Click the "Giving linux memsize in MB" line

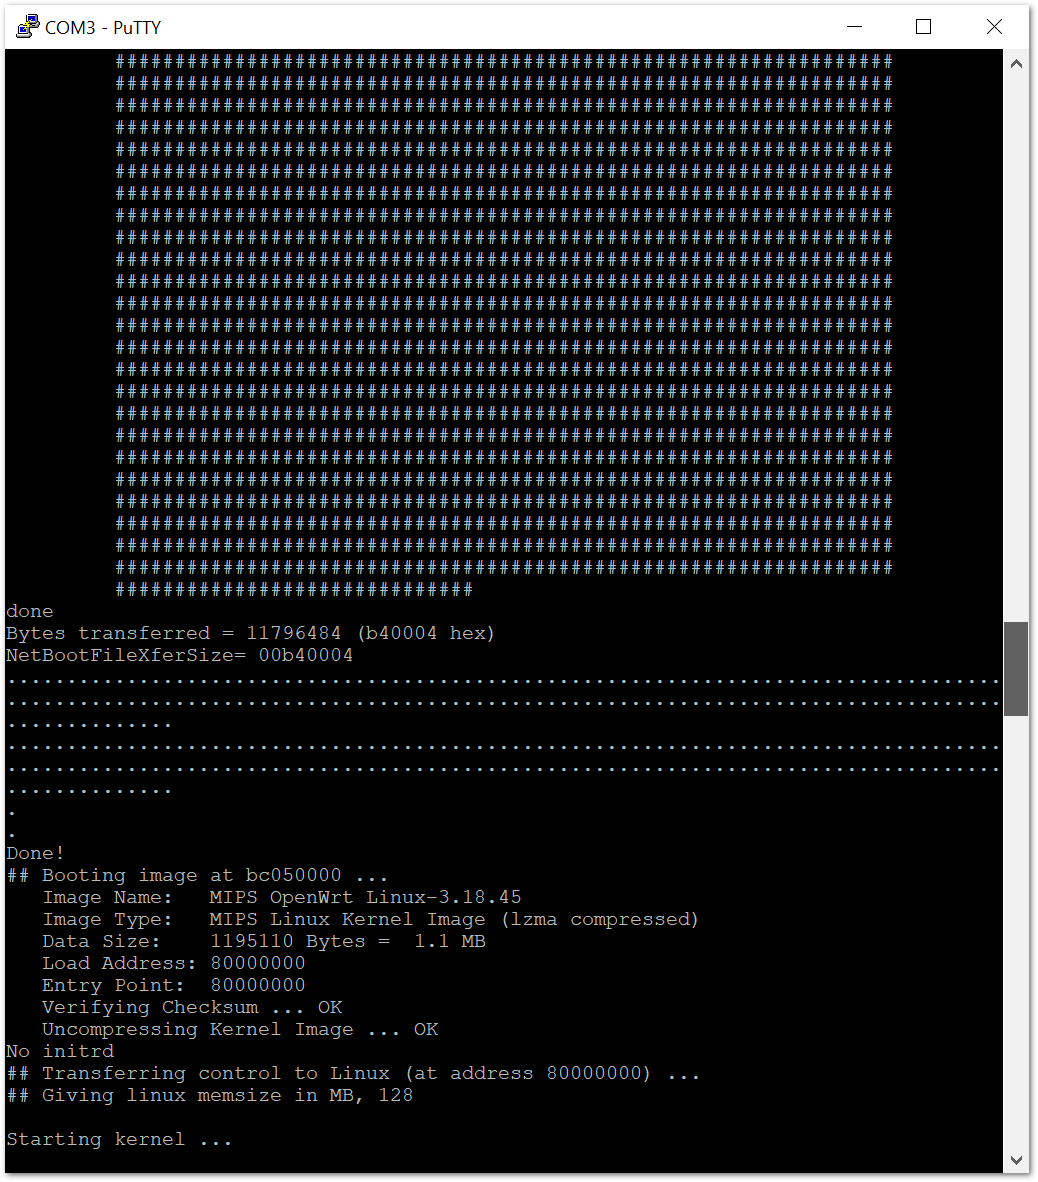click(210, 1096)
